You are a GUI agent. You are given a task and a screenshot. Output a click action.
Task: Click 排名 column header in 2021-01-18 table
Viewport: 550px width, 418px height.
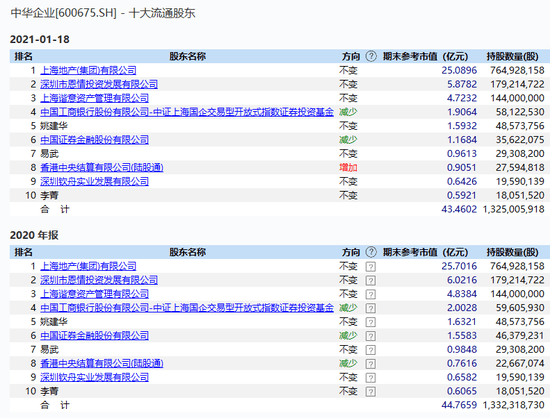[x=23, y=56]
